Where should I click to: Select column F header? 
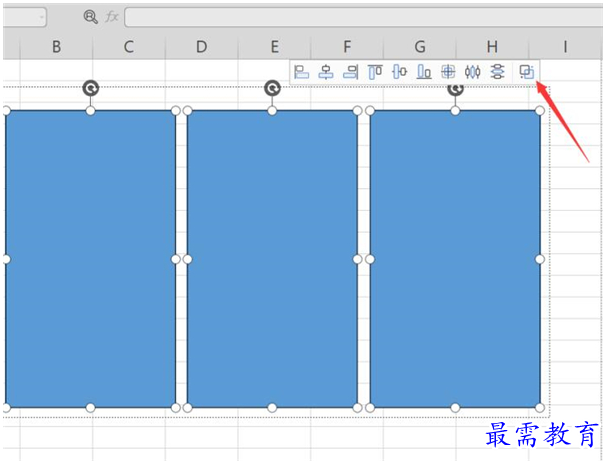click(x=347, y=47)
